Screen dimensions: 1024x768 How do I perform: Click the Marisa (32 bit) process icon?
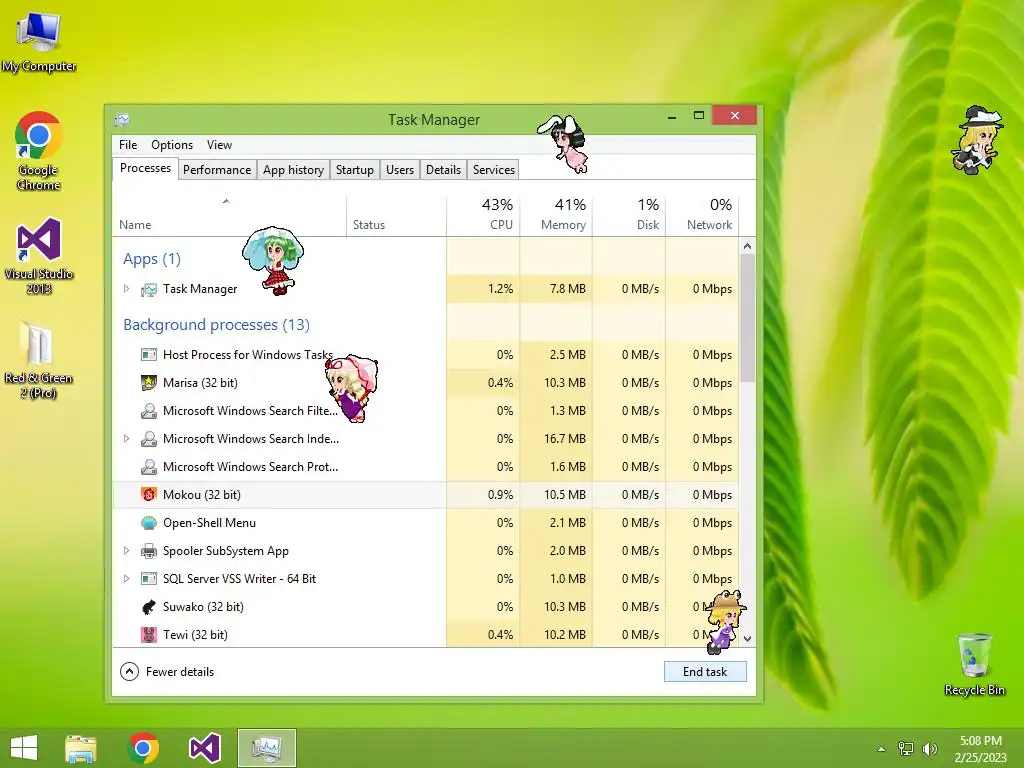click(x=149, y=383)
